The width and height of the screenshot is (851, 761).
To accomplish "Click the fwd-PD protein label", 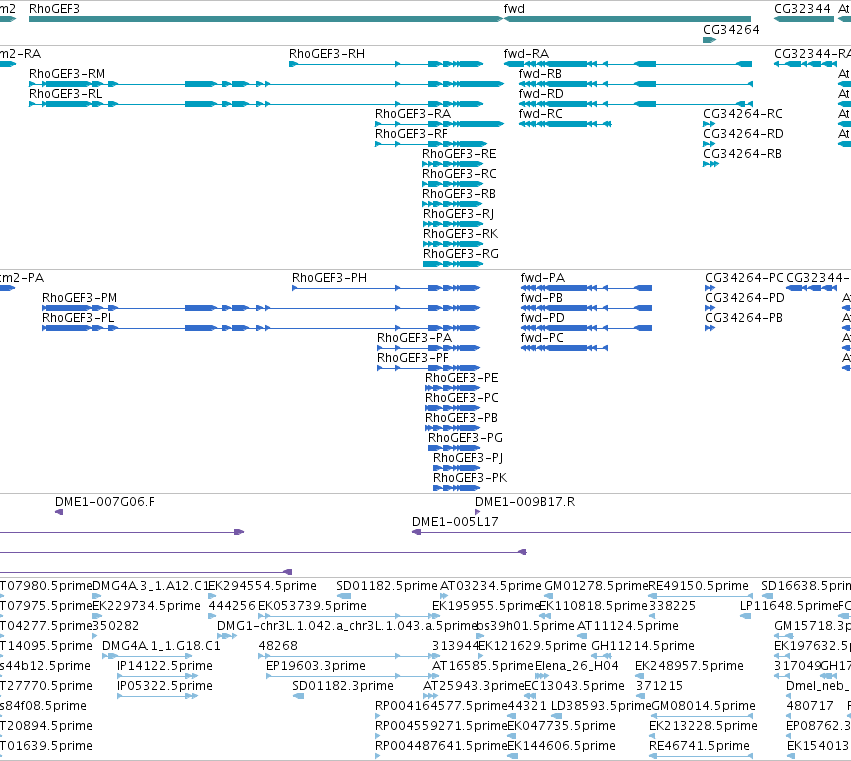I will [x=543, y=318].
